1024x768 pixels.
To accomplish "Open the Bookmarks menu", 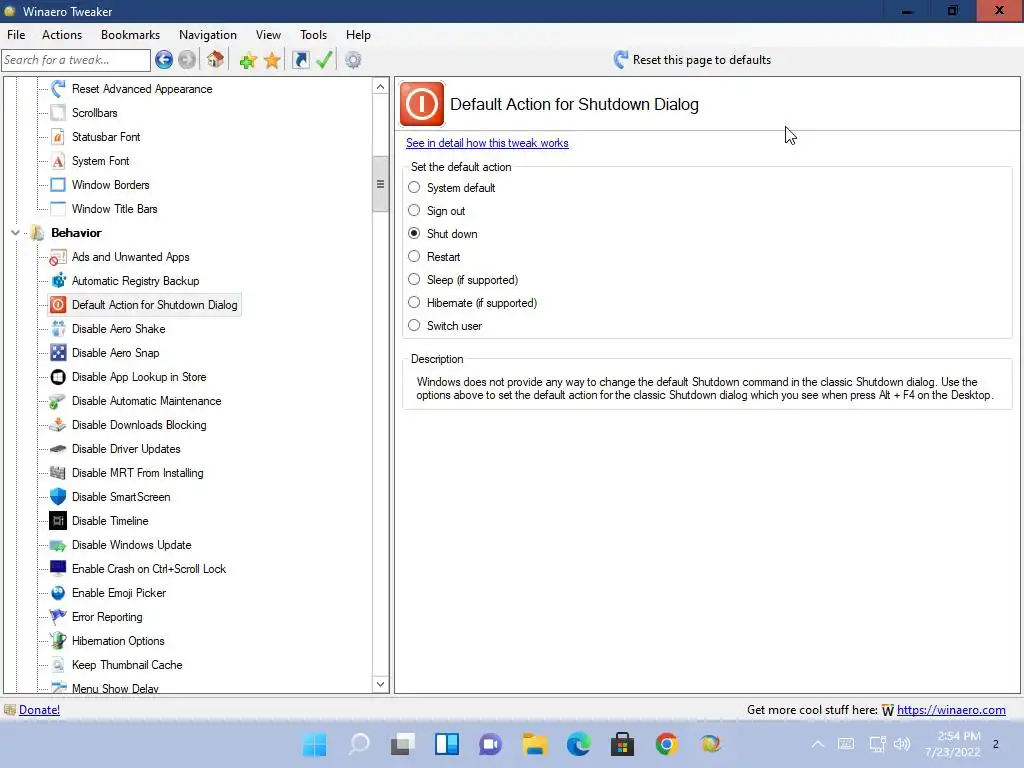I will [x=130, y=35].
